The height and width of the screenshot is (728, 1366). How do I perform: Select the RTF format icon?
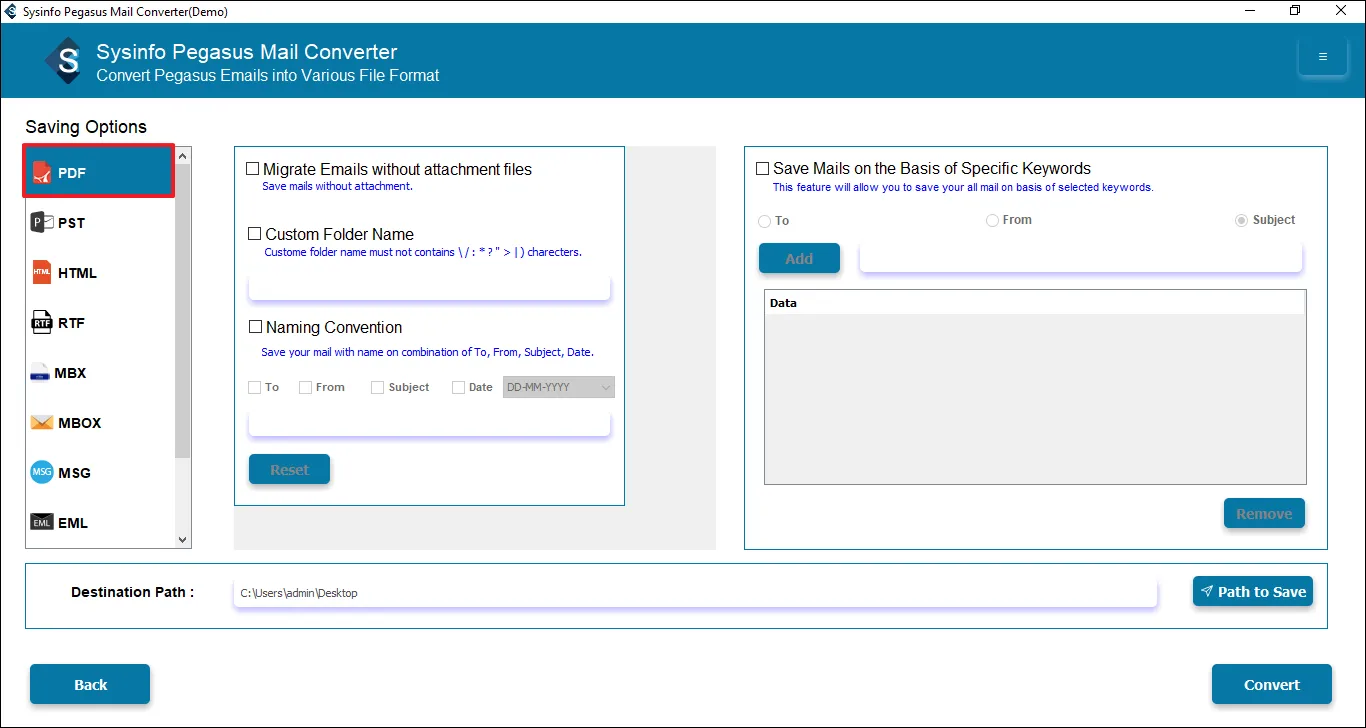click(x=42, y=323)
